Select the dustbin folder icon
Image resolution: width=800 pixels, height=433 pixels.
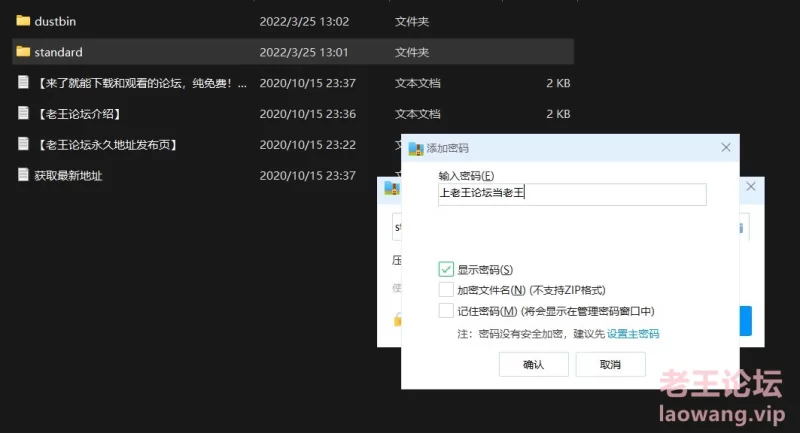[23, 21]
